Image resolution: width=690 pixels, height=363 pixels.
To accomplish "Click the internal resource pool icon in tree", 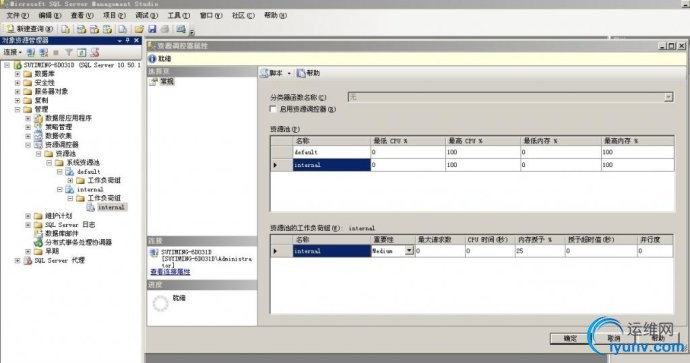I will click(70, 189).
